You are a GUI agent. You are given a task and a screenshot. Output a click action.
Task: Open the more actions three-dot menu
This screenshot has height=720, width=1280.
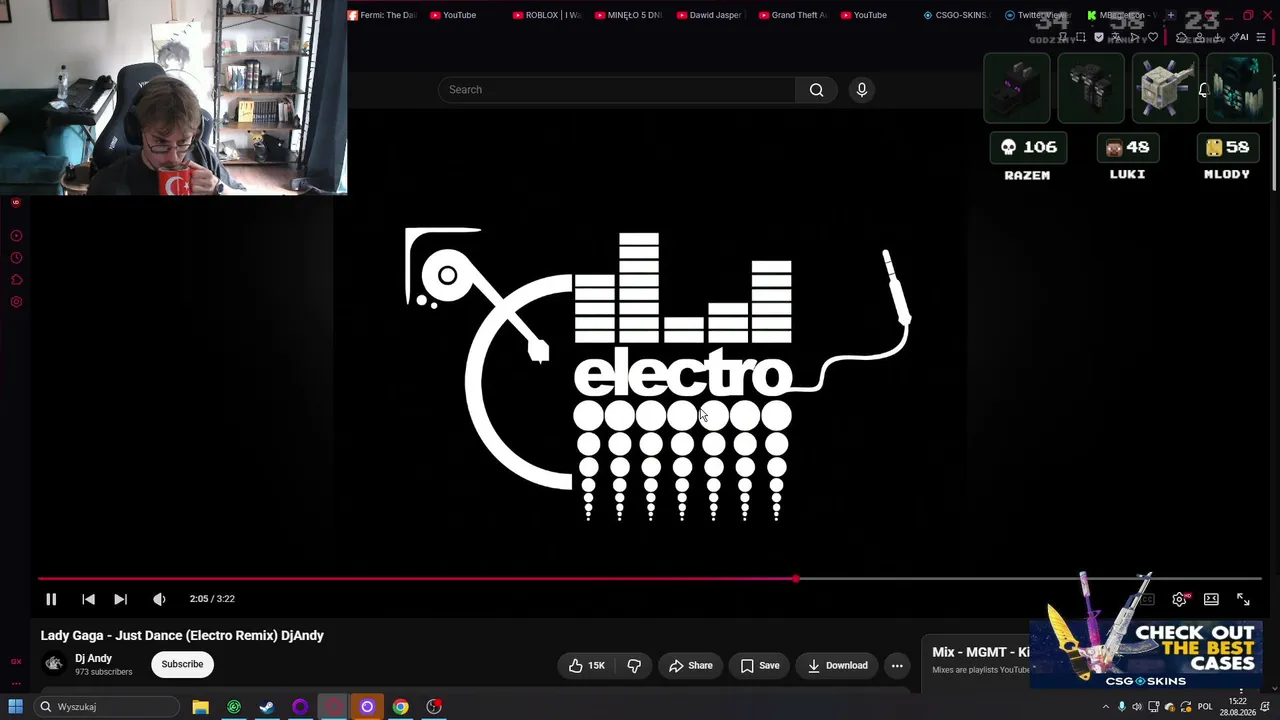coord(897,665)
